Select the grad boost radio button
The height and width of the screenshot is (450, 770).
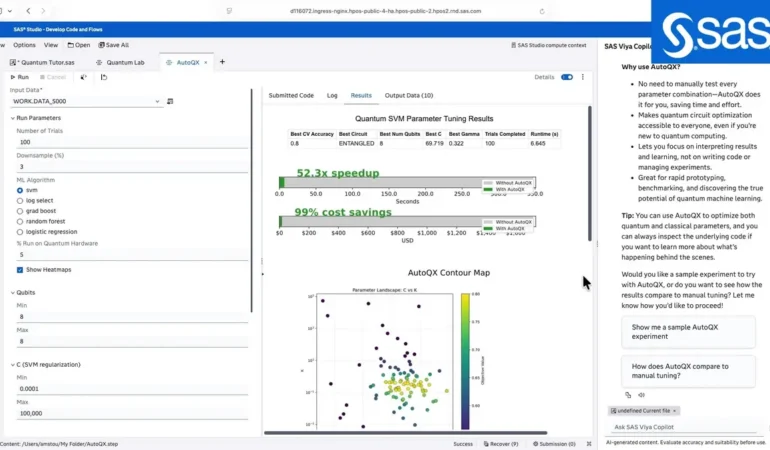pos(20,211)
